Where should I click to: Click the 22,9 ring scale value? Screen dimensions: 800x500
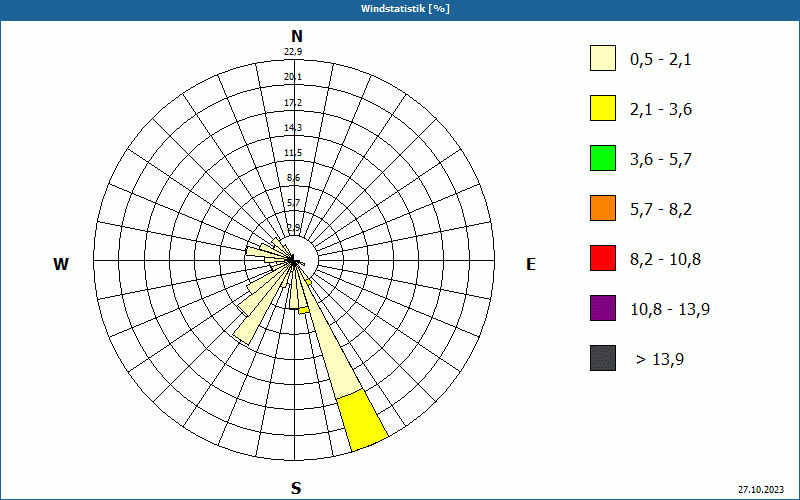[x=293, y=52]
